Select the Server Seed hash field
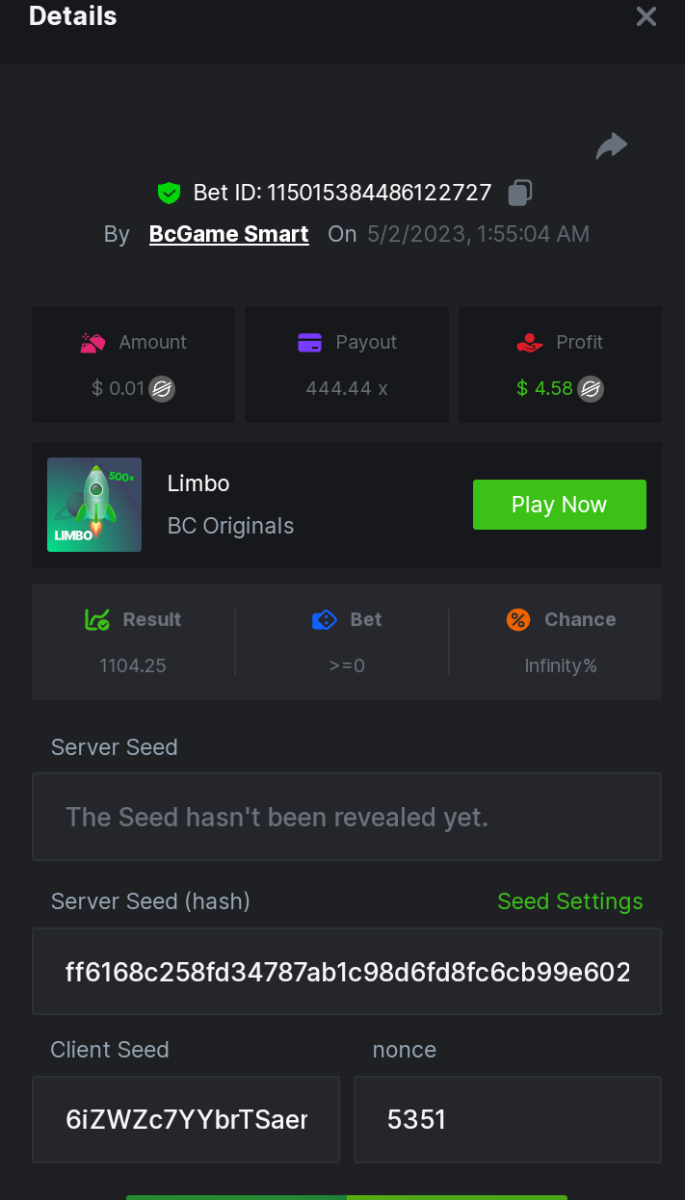Screen dimensions: 685x1200 (x=346, y=972)
